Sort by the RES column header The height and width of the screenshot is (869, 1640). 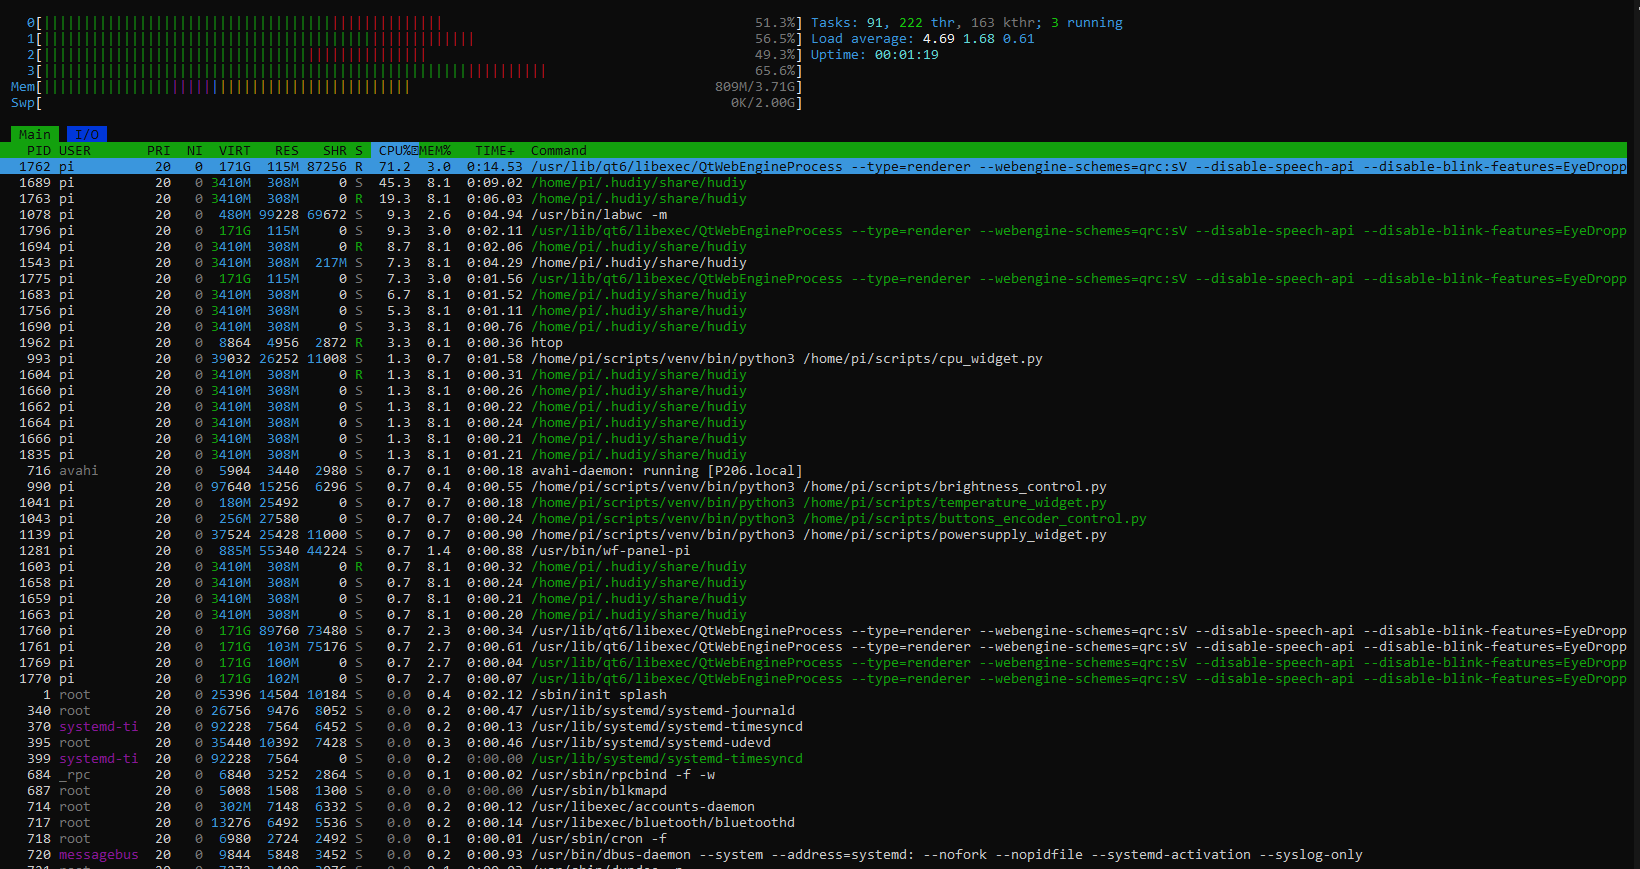click(x=287, y=150)
